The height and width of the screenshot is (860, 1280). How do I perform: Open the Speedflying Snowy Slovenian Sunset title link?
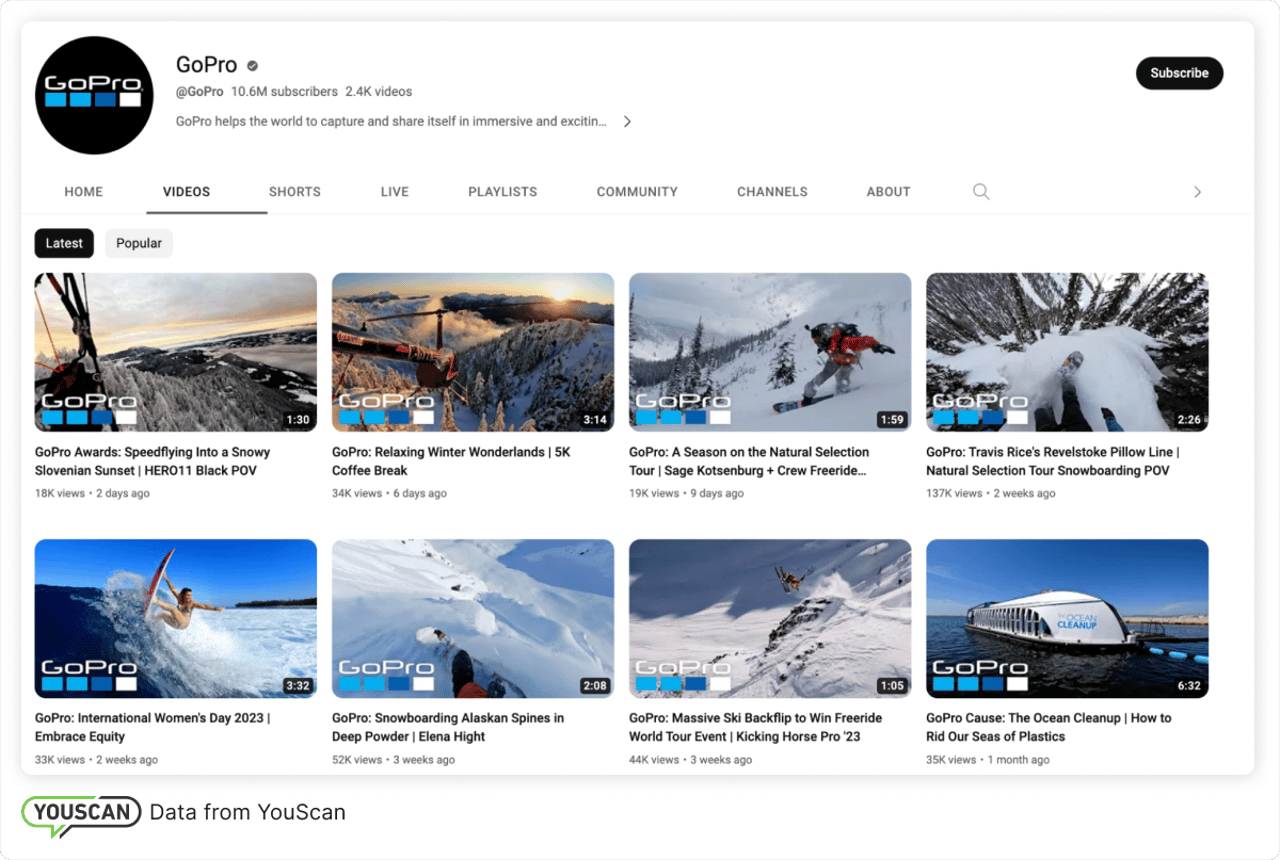[152, 461]
